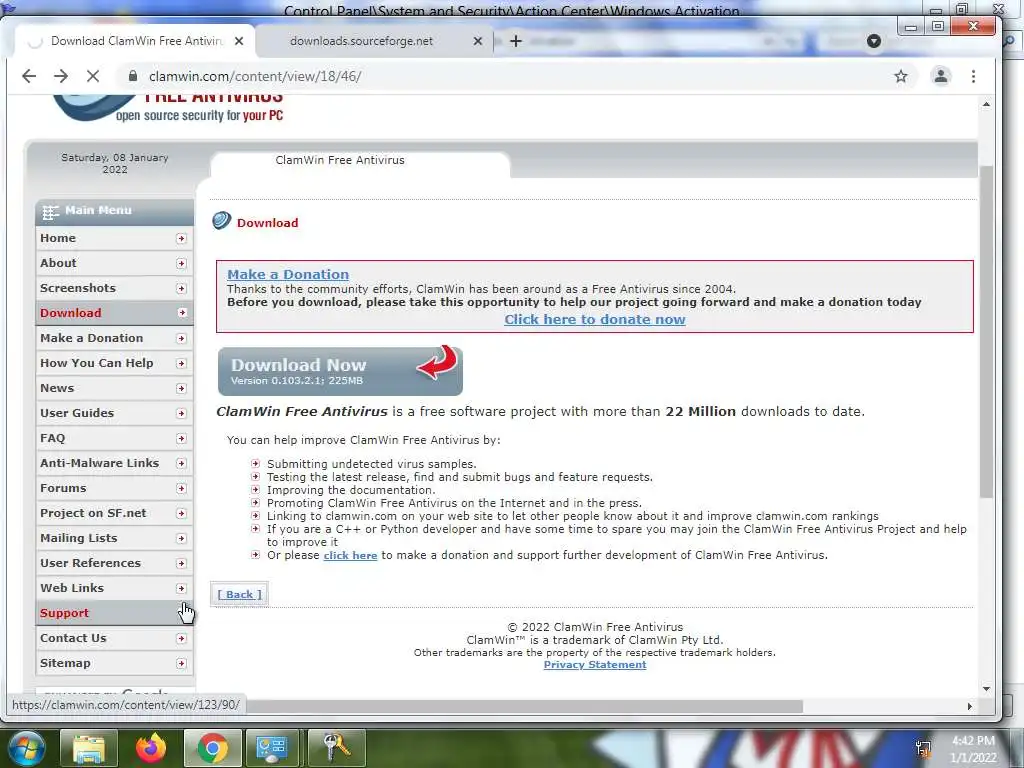This screenshot has height=768, width=1024.
Task: Click the keys icon on the taskbar
Action: point(336,748)
